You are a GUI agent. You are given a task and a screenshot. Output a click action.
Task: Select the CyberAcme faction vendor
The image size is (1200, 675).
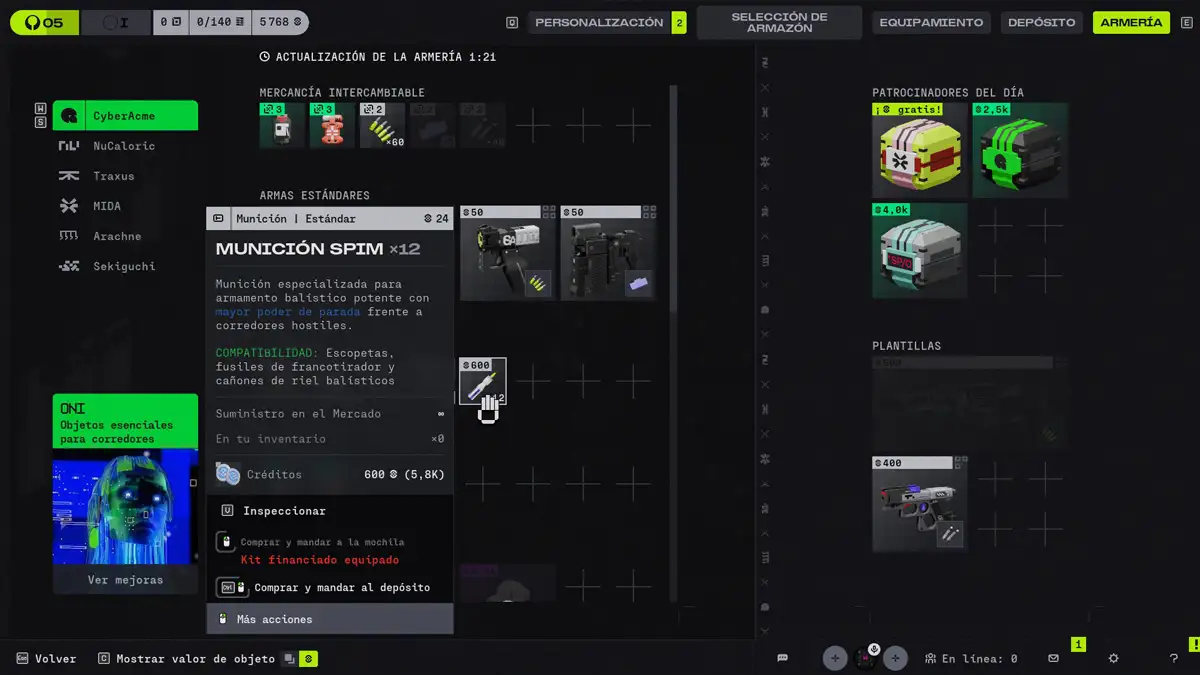[x=125, y=116]
